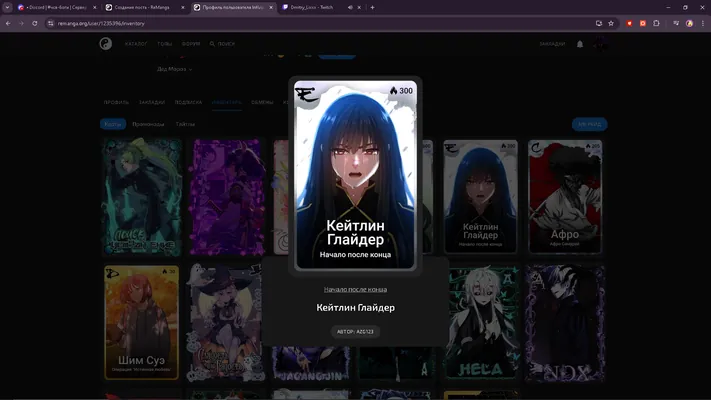Screen dimensions: 711x400
Task: Open the 'Форум' menu item
Action: pos(191,44)
